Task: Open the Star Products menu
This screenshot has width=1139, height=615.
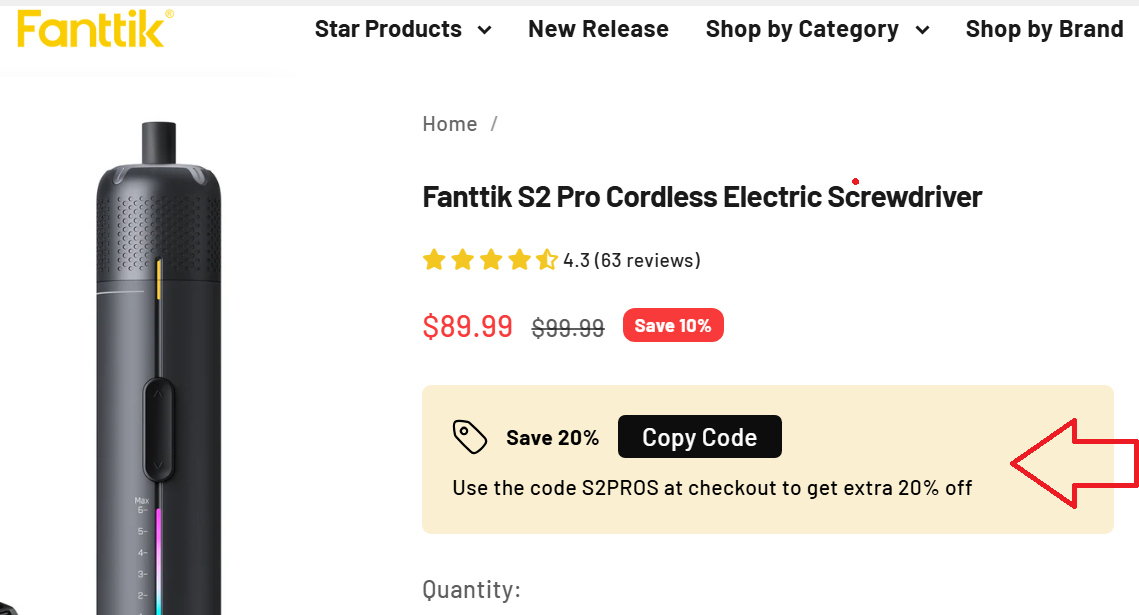Action: (x=388, y=29)
